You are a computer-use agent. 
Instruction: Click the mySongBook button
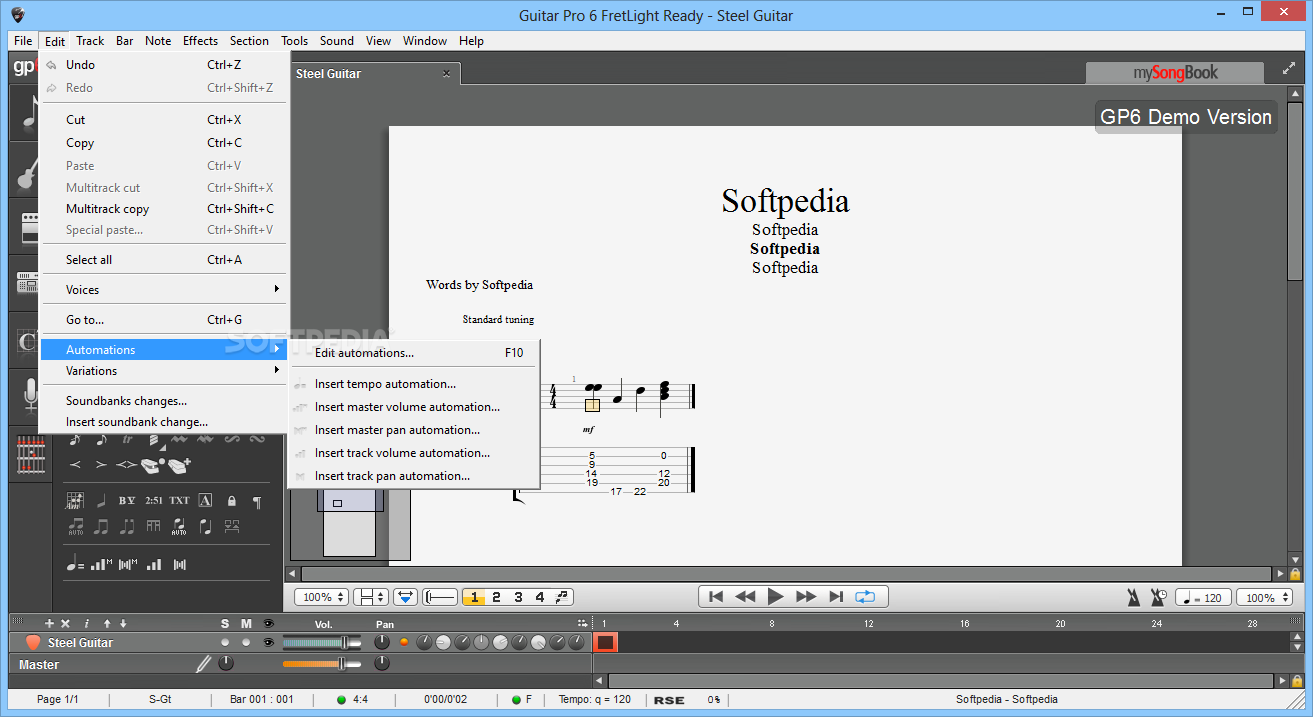pyautogui.click(x=1175, y=72)
